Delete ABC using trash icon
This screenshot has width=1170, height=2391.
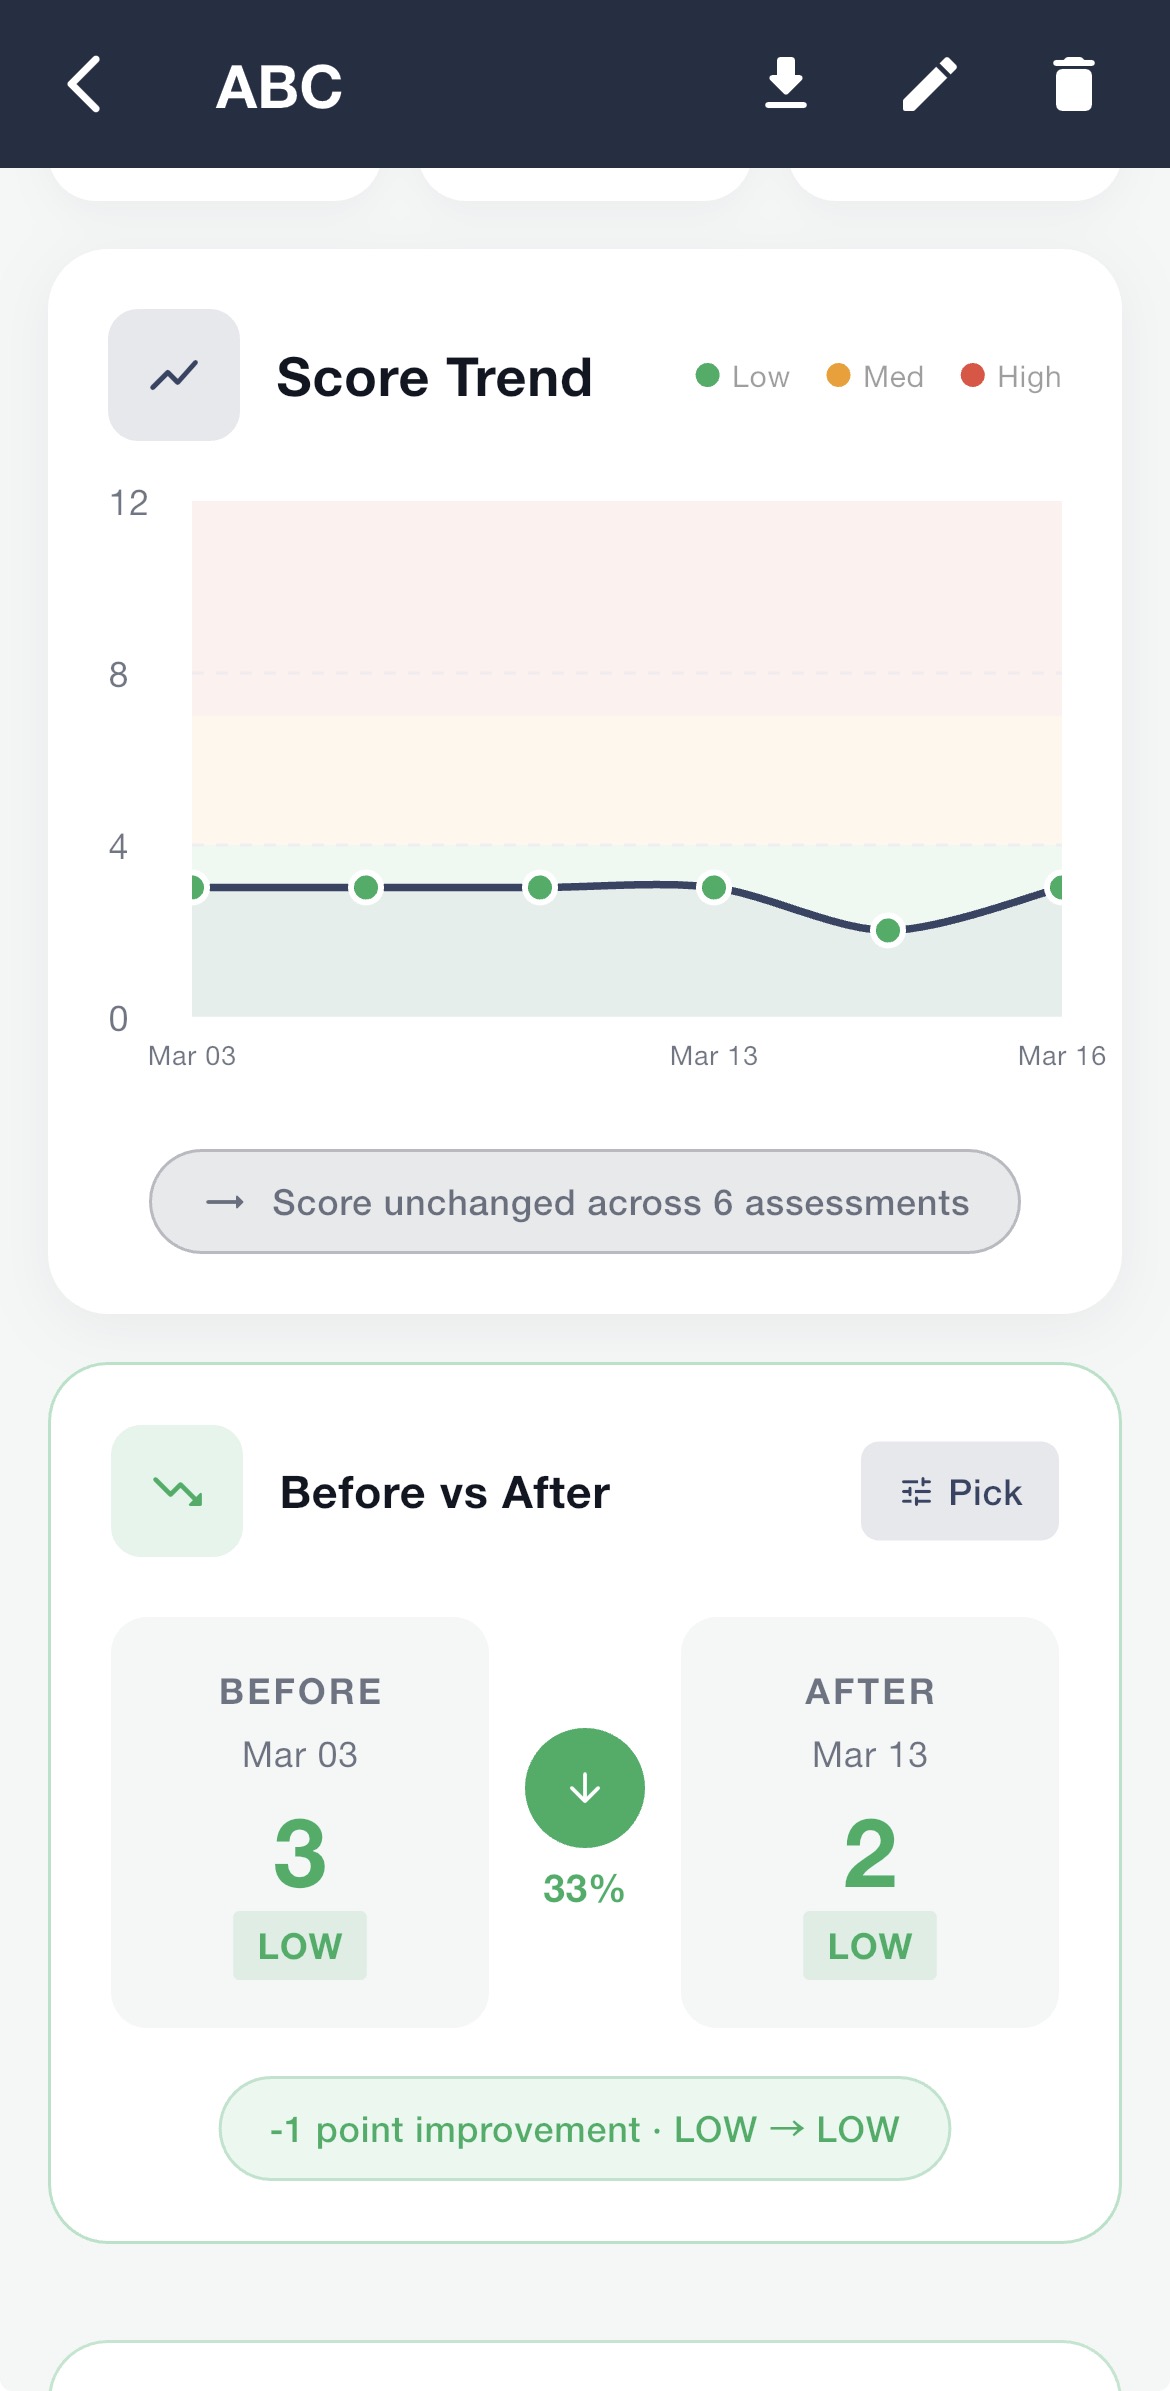[x=1073, y=84]
